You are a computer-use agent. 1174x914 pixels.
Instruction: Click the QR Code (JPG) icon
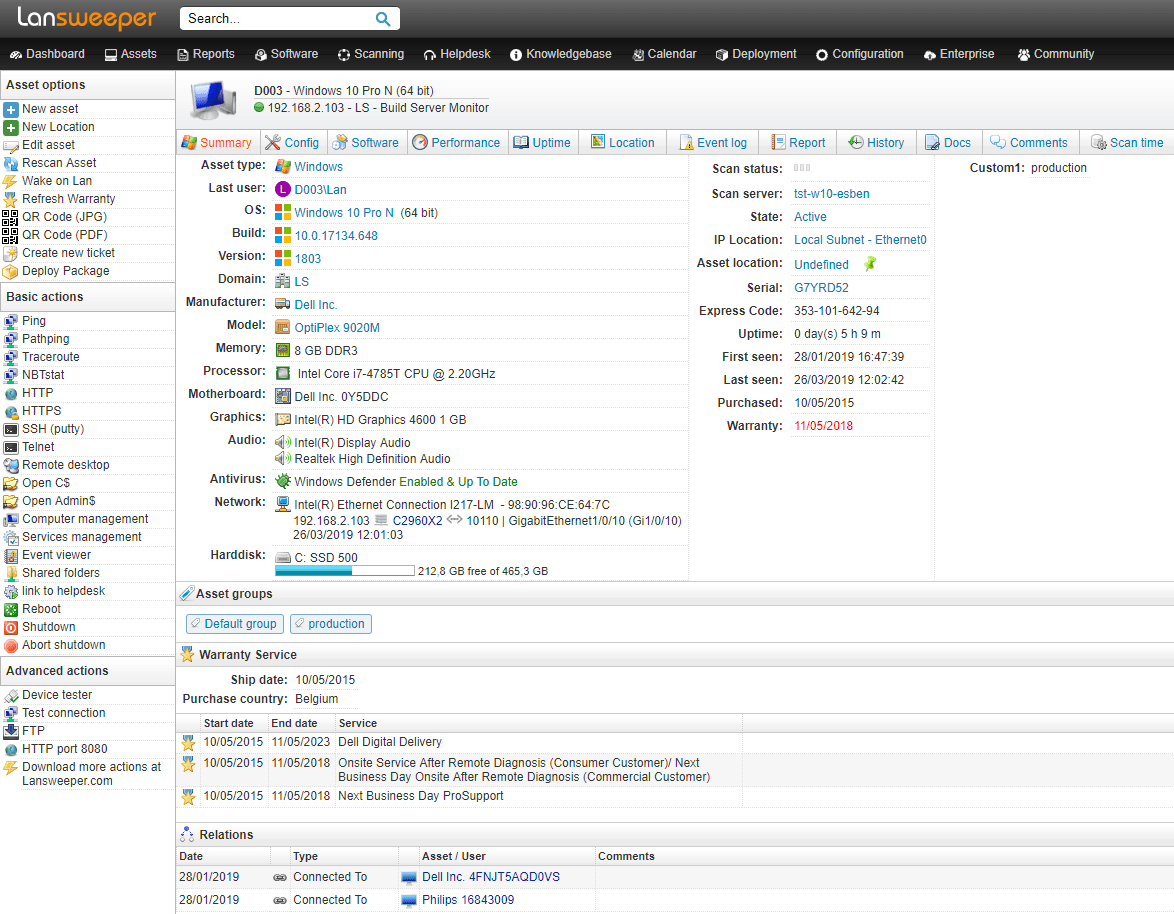point(11,217)
